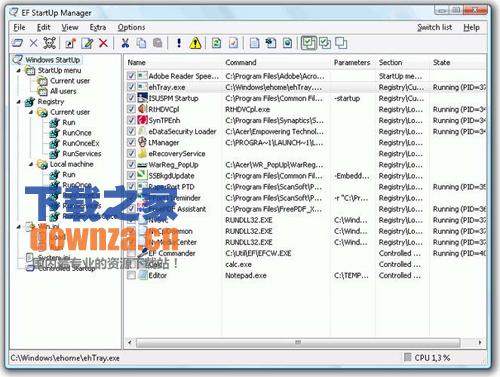Viewport: 500px width, 377px height.
Task: Click the Switch list menu item
Action: 434,27
